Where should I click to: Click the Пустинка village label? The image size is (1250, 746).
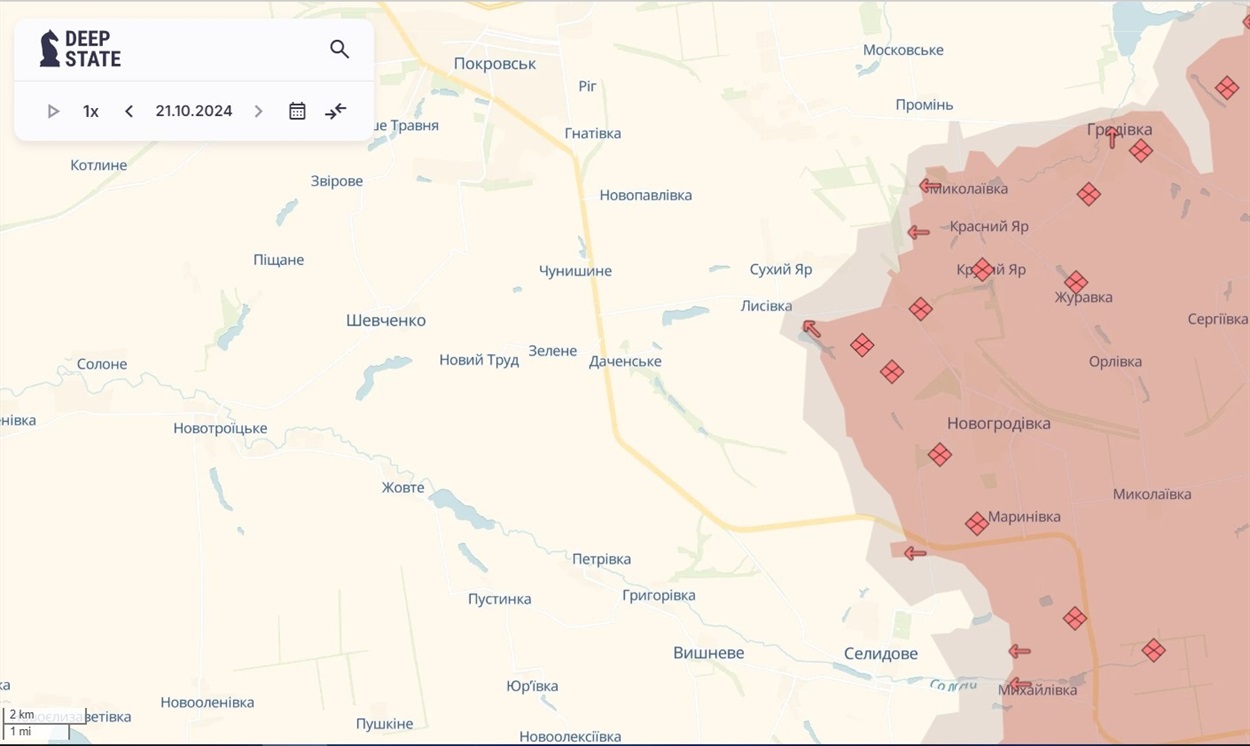click(500, 600)
